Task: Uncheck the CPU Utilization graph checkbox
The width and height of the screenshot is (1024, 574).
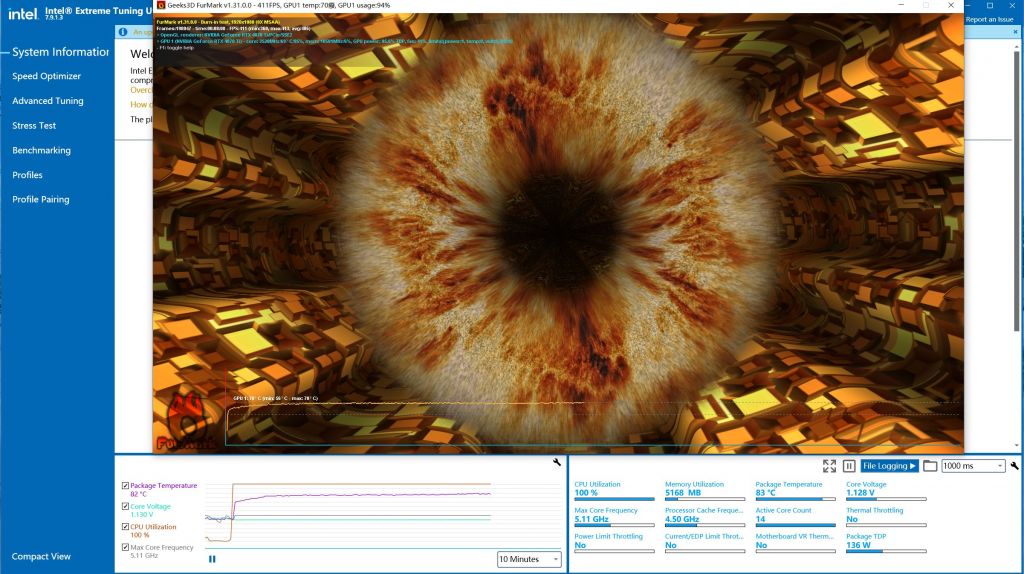Action: coord(125,526)
